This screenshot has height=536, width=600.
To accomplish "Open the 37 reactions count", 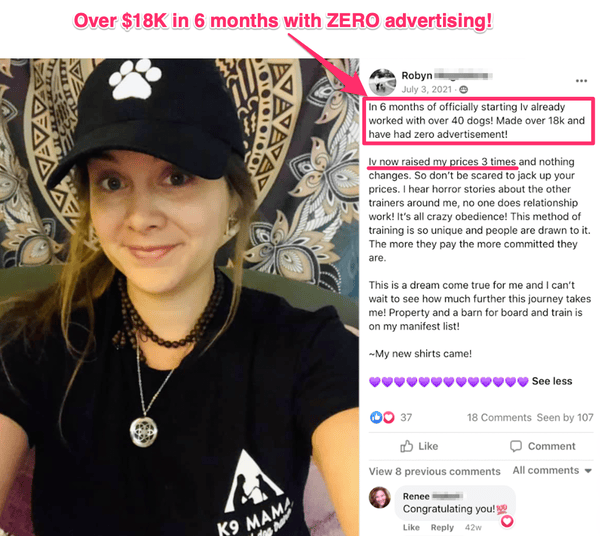I will pos(406,417).
